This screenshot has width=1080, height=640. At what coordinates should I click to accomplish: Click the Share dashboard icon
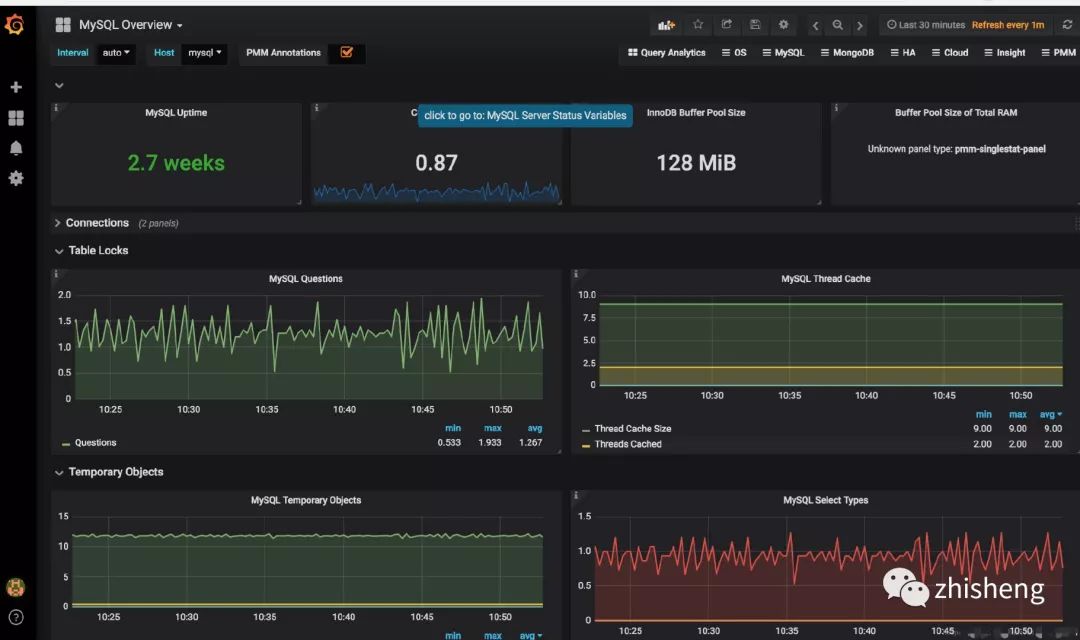(727, 25)
